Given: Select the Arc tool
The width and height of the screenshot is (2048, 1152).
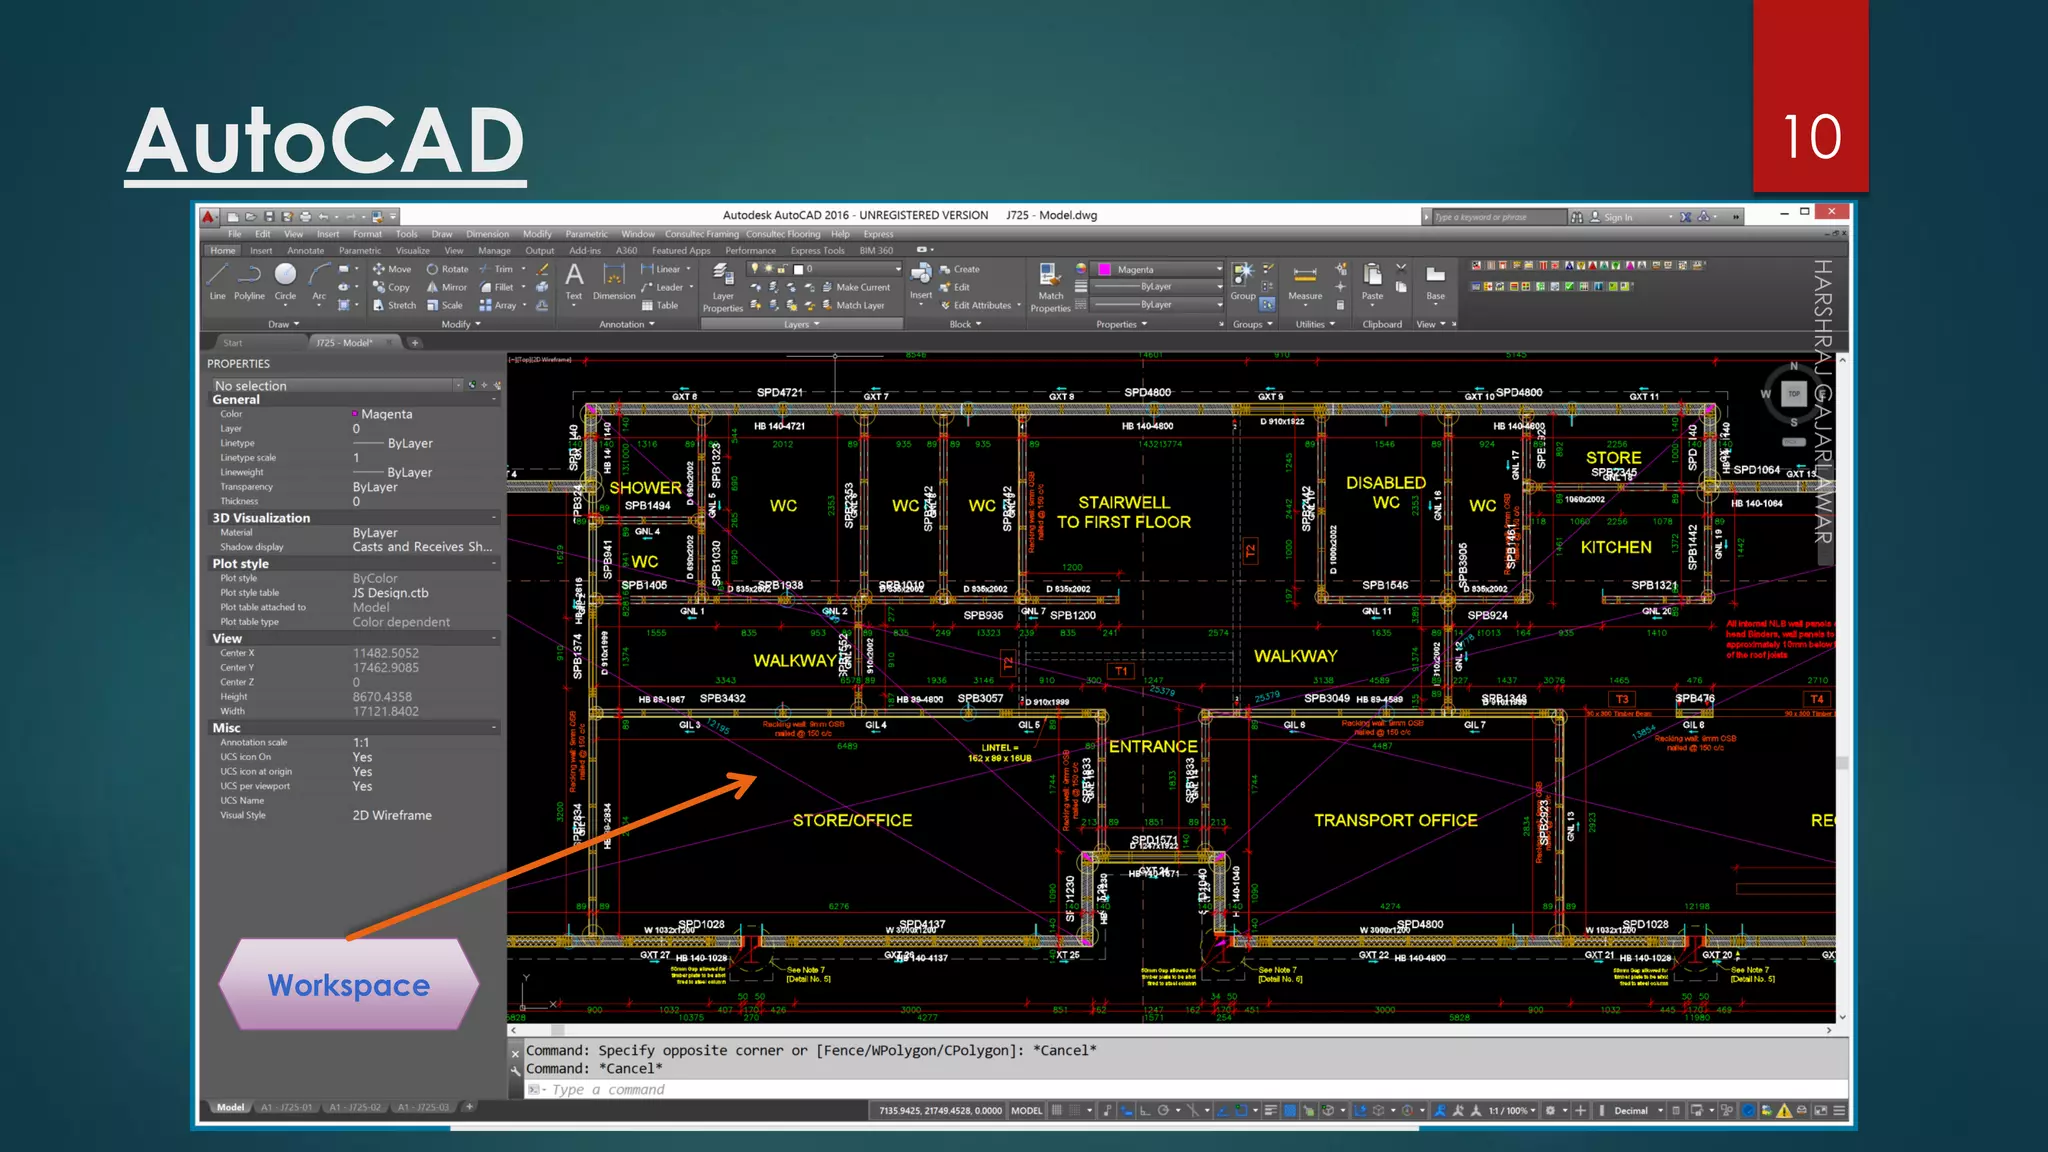Looking at the screenshot, I should coord(319,282).
